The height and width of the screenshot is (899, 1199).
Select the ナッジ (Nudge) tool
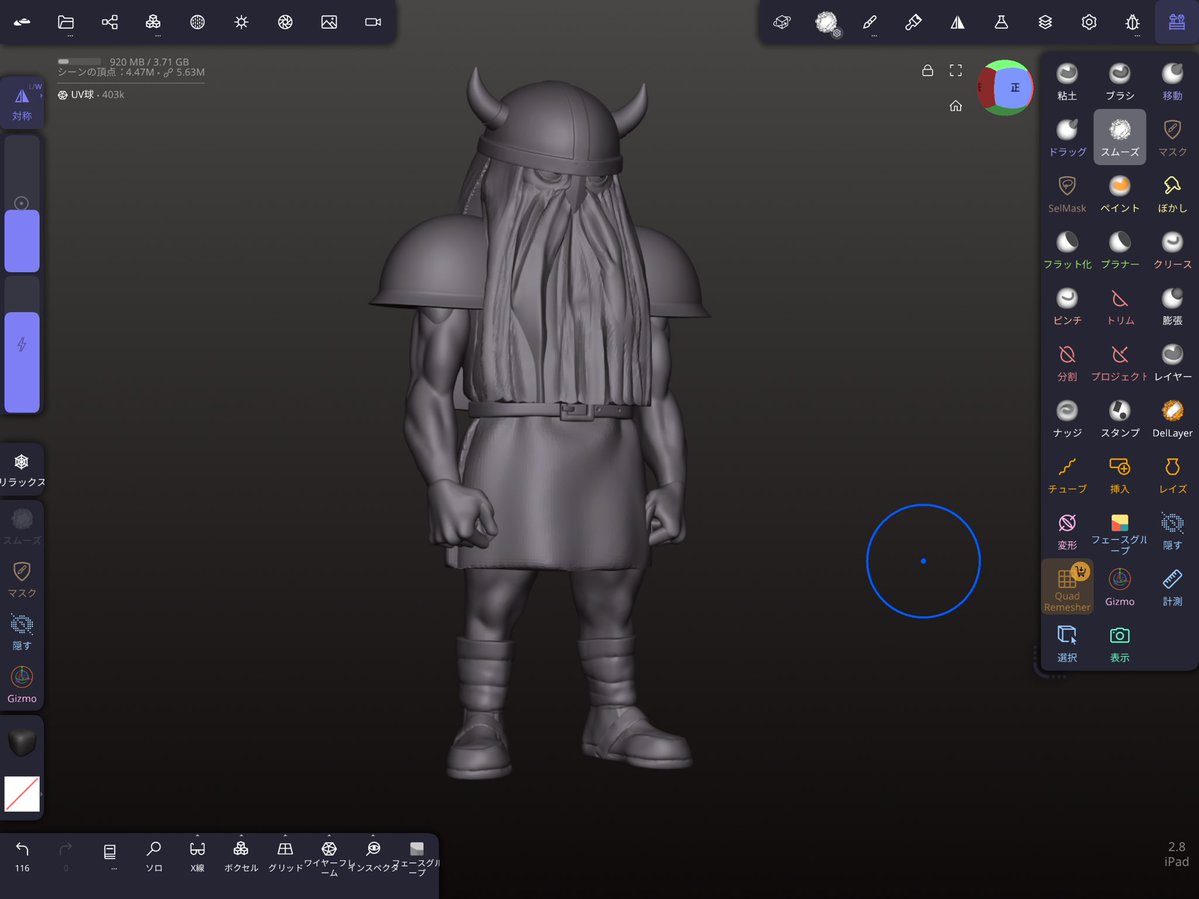pos(1067,418)
